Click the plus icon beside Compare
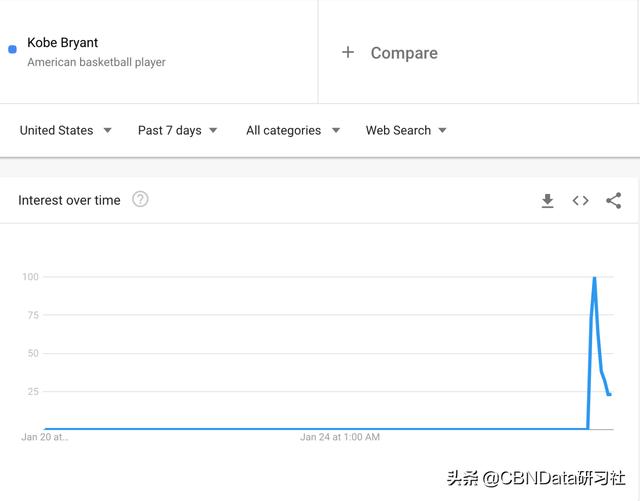The image size is (640, 501). 348,52
